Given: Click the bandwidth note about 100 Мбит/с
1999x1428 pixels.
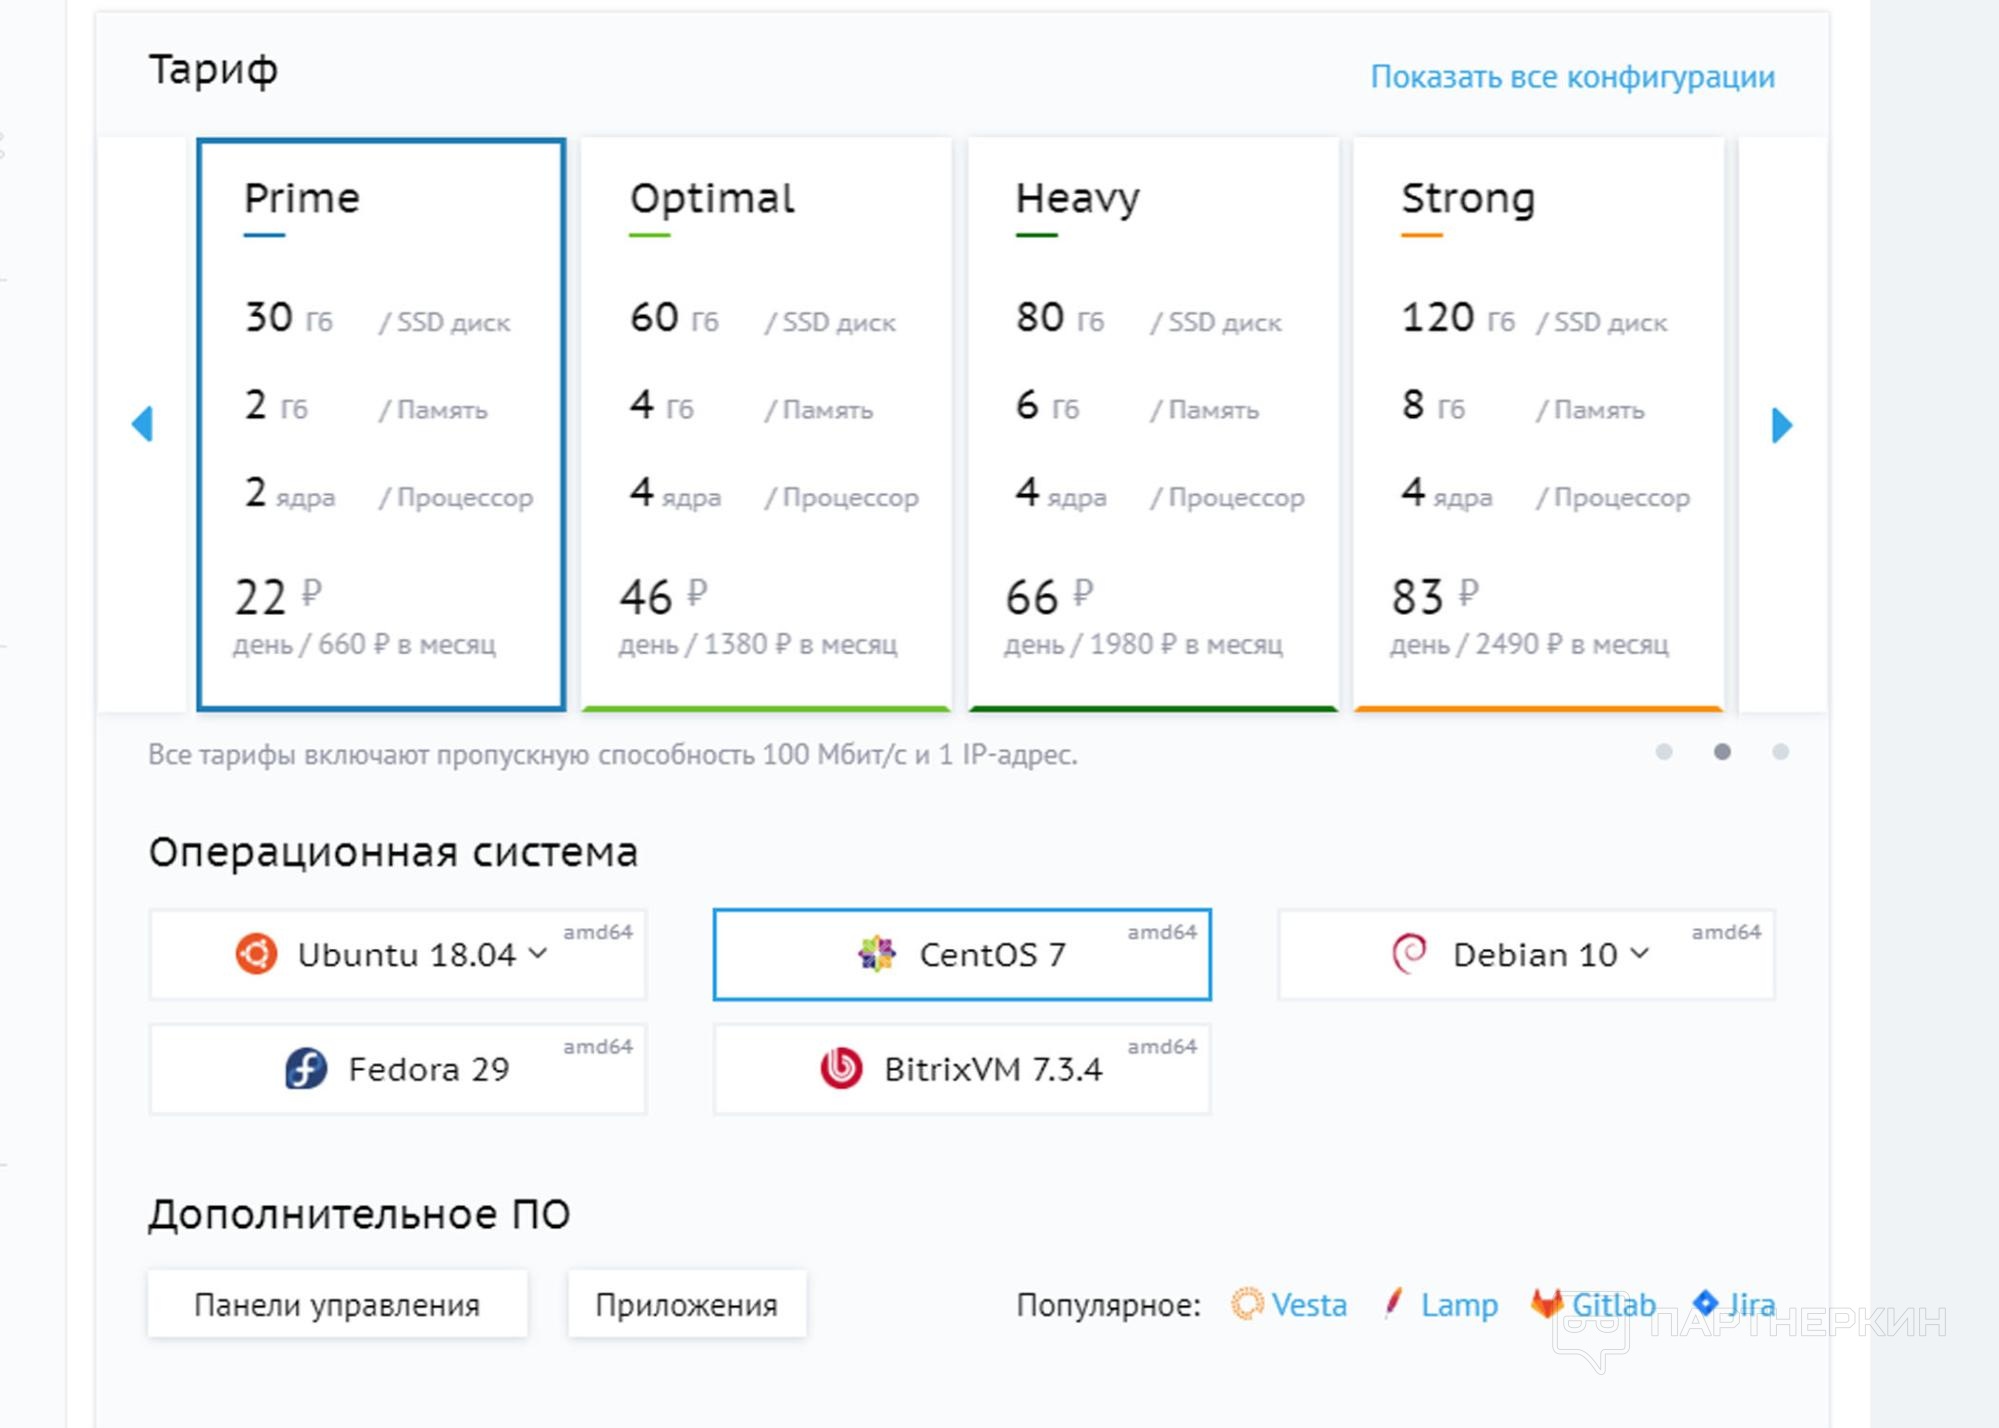Looking at the screenshot, I should pos(613,754).
